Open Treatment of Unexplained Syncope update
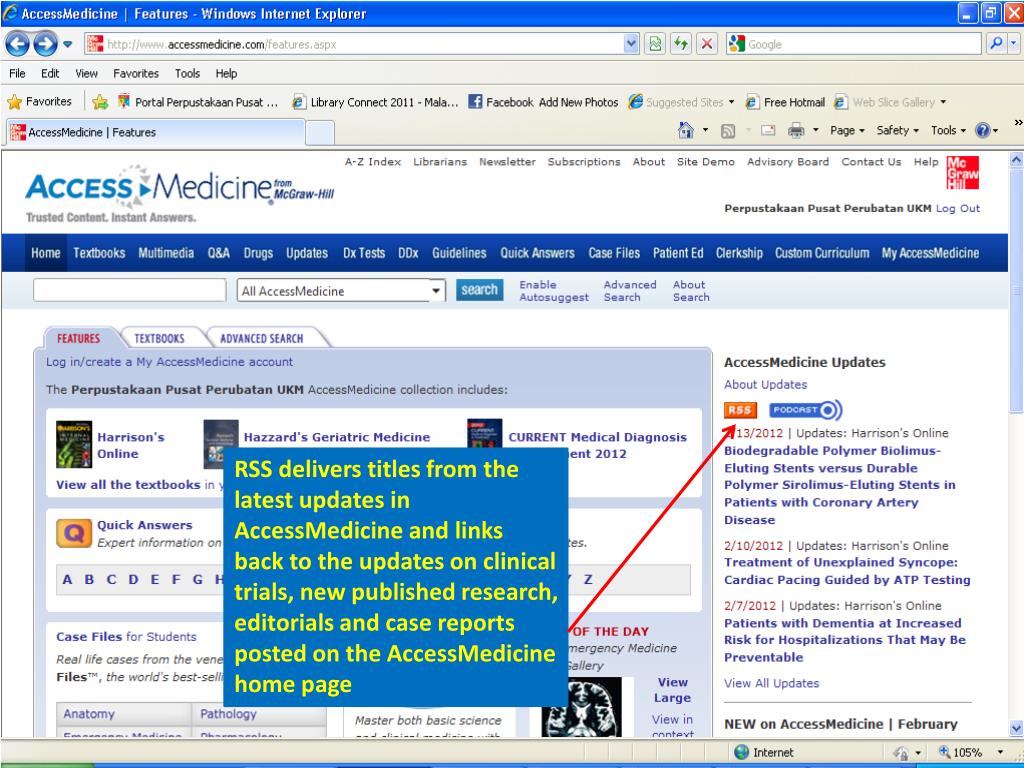 (847, 571)
